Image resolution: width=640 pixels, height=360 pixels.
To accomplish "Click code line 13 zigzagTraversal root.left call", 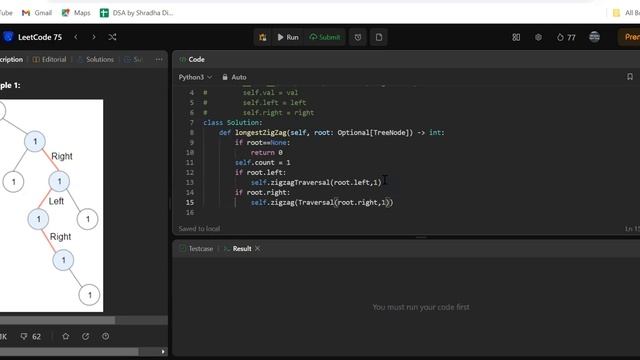I will click(x=316, y=182).
